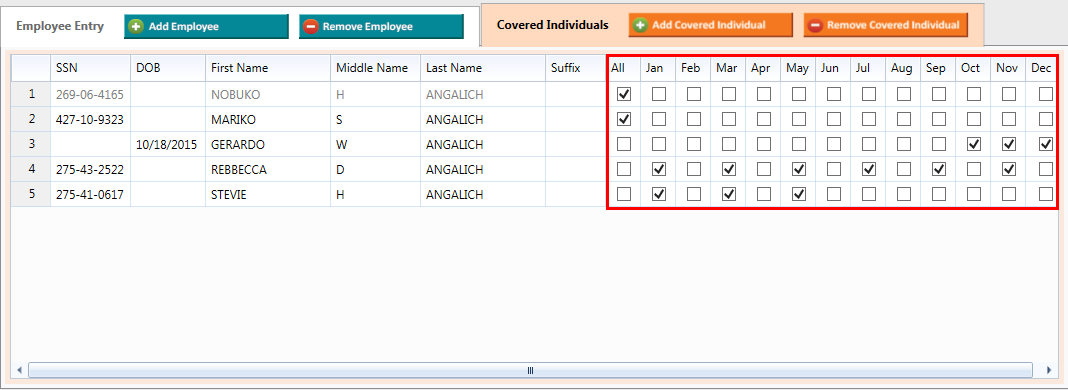Switch to the Covered Individuals tab
Screen dimensions: 1068x390
(x=552, y=25)
